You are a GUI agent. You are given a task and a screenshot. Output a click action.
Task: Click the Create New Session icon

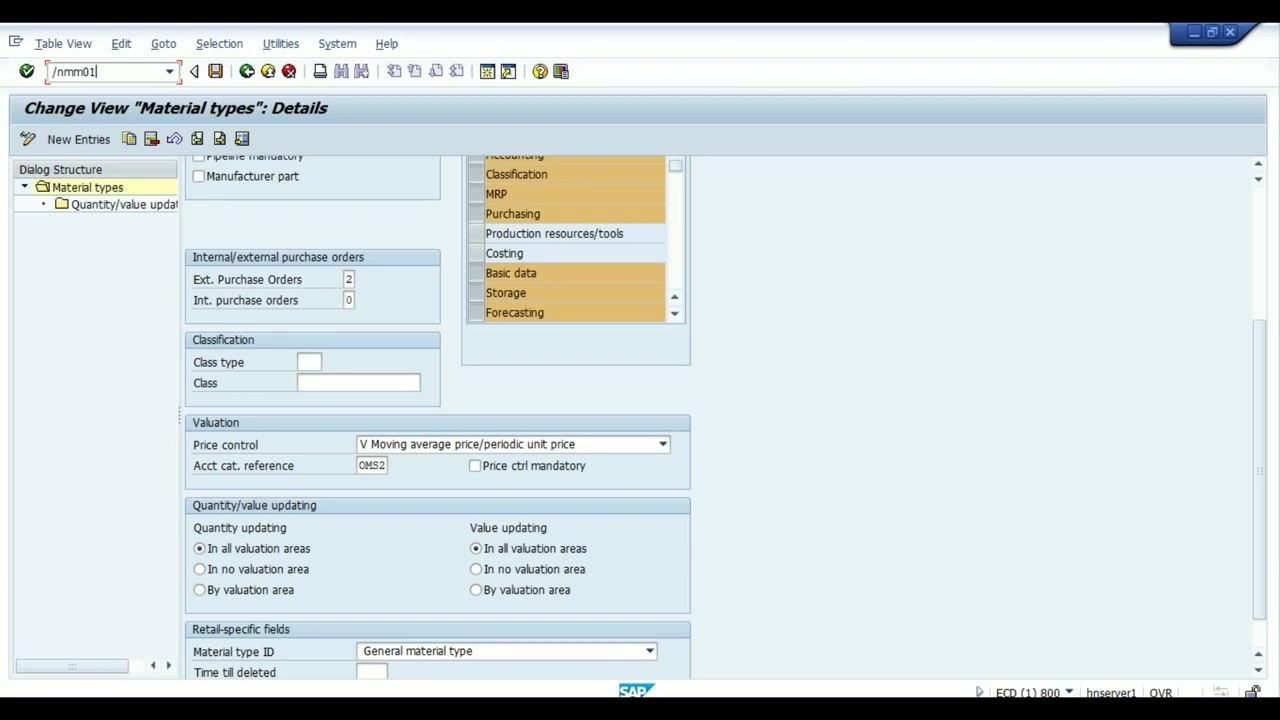(x=488, y=71)
